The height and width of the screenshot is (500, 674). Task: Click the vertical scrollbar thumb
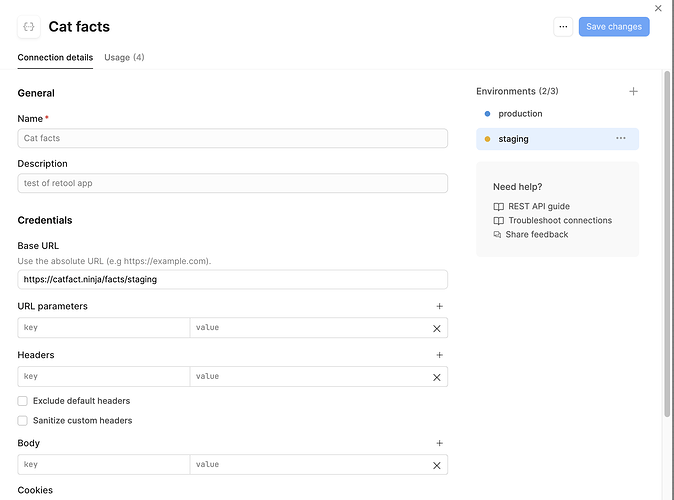pos(667,244)
